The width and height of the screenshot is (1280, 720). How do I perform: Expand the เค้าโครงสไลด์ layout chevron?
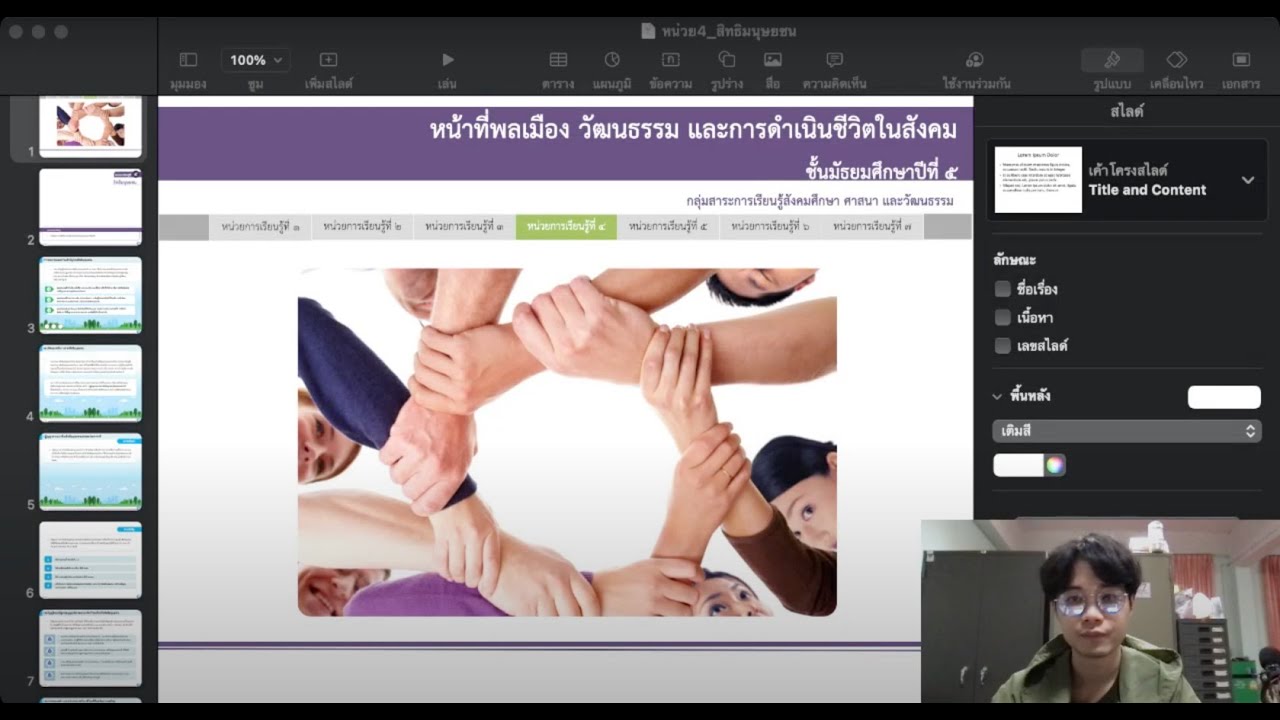click(x=1248, y=180)
